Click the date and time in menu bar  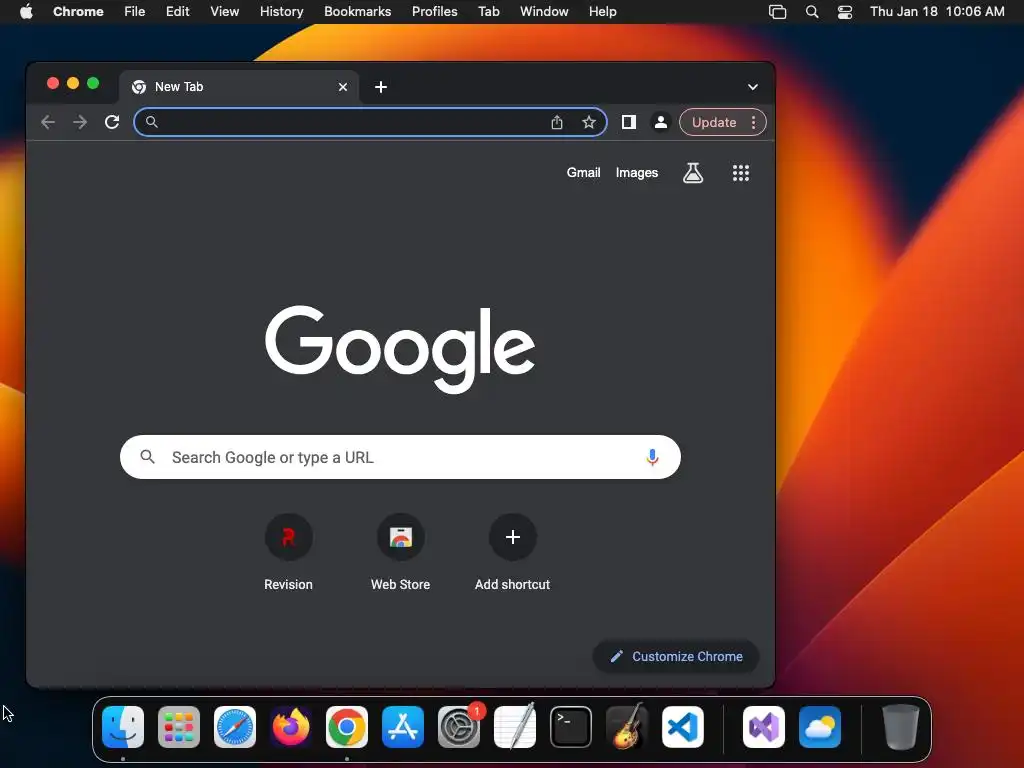pos(937,12)
